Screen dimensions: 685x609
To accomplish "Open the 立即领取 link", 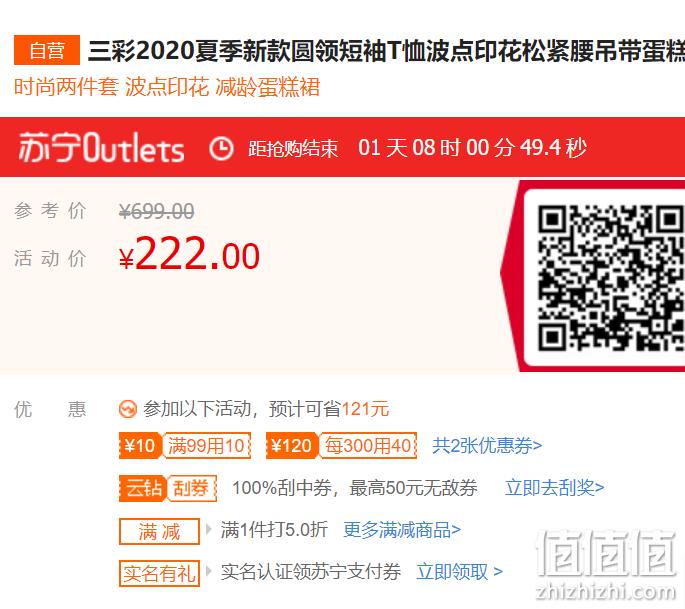I will 460,571.
